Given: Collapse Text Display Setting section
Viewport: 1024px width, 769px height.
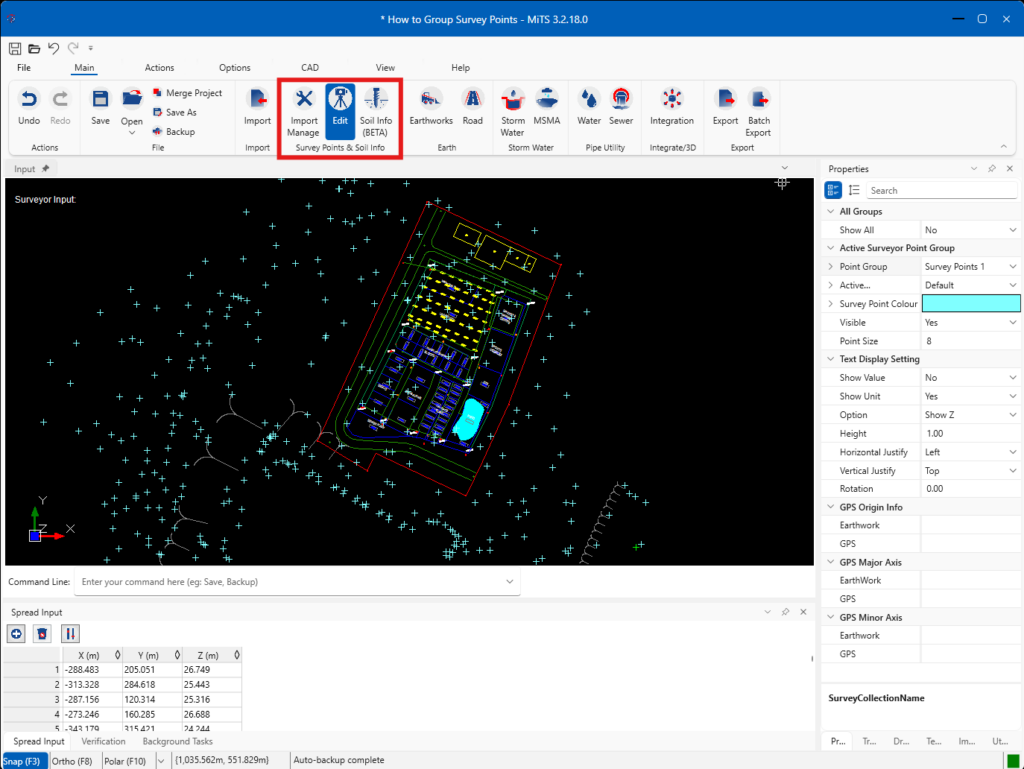Looking at the screenshot, I should (x=831, y=359).
